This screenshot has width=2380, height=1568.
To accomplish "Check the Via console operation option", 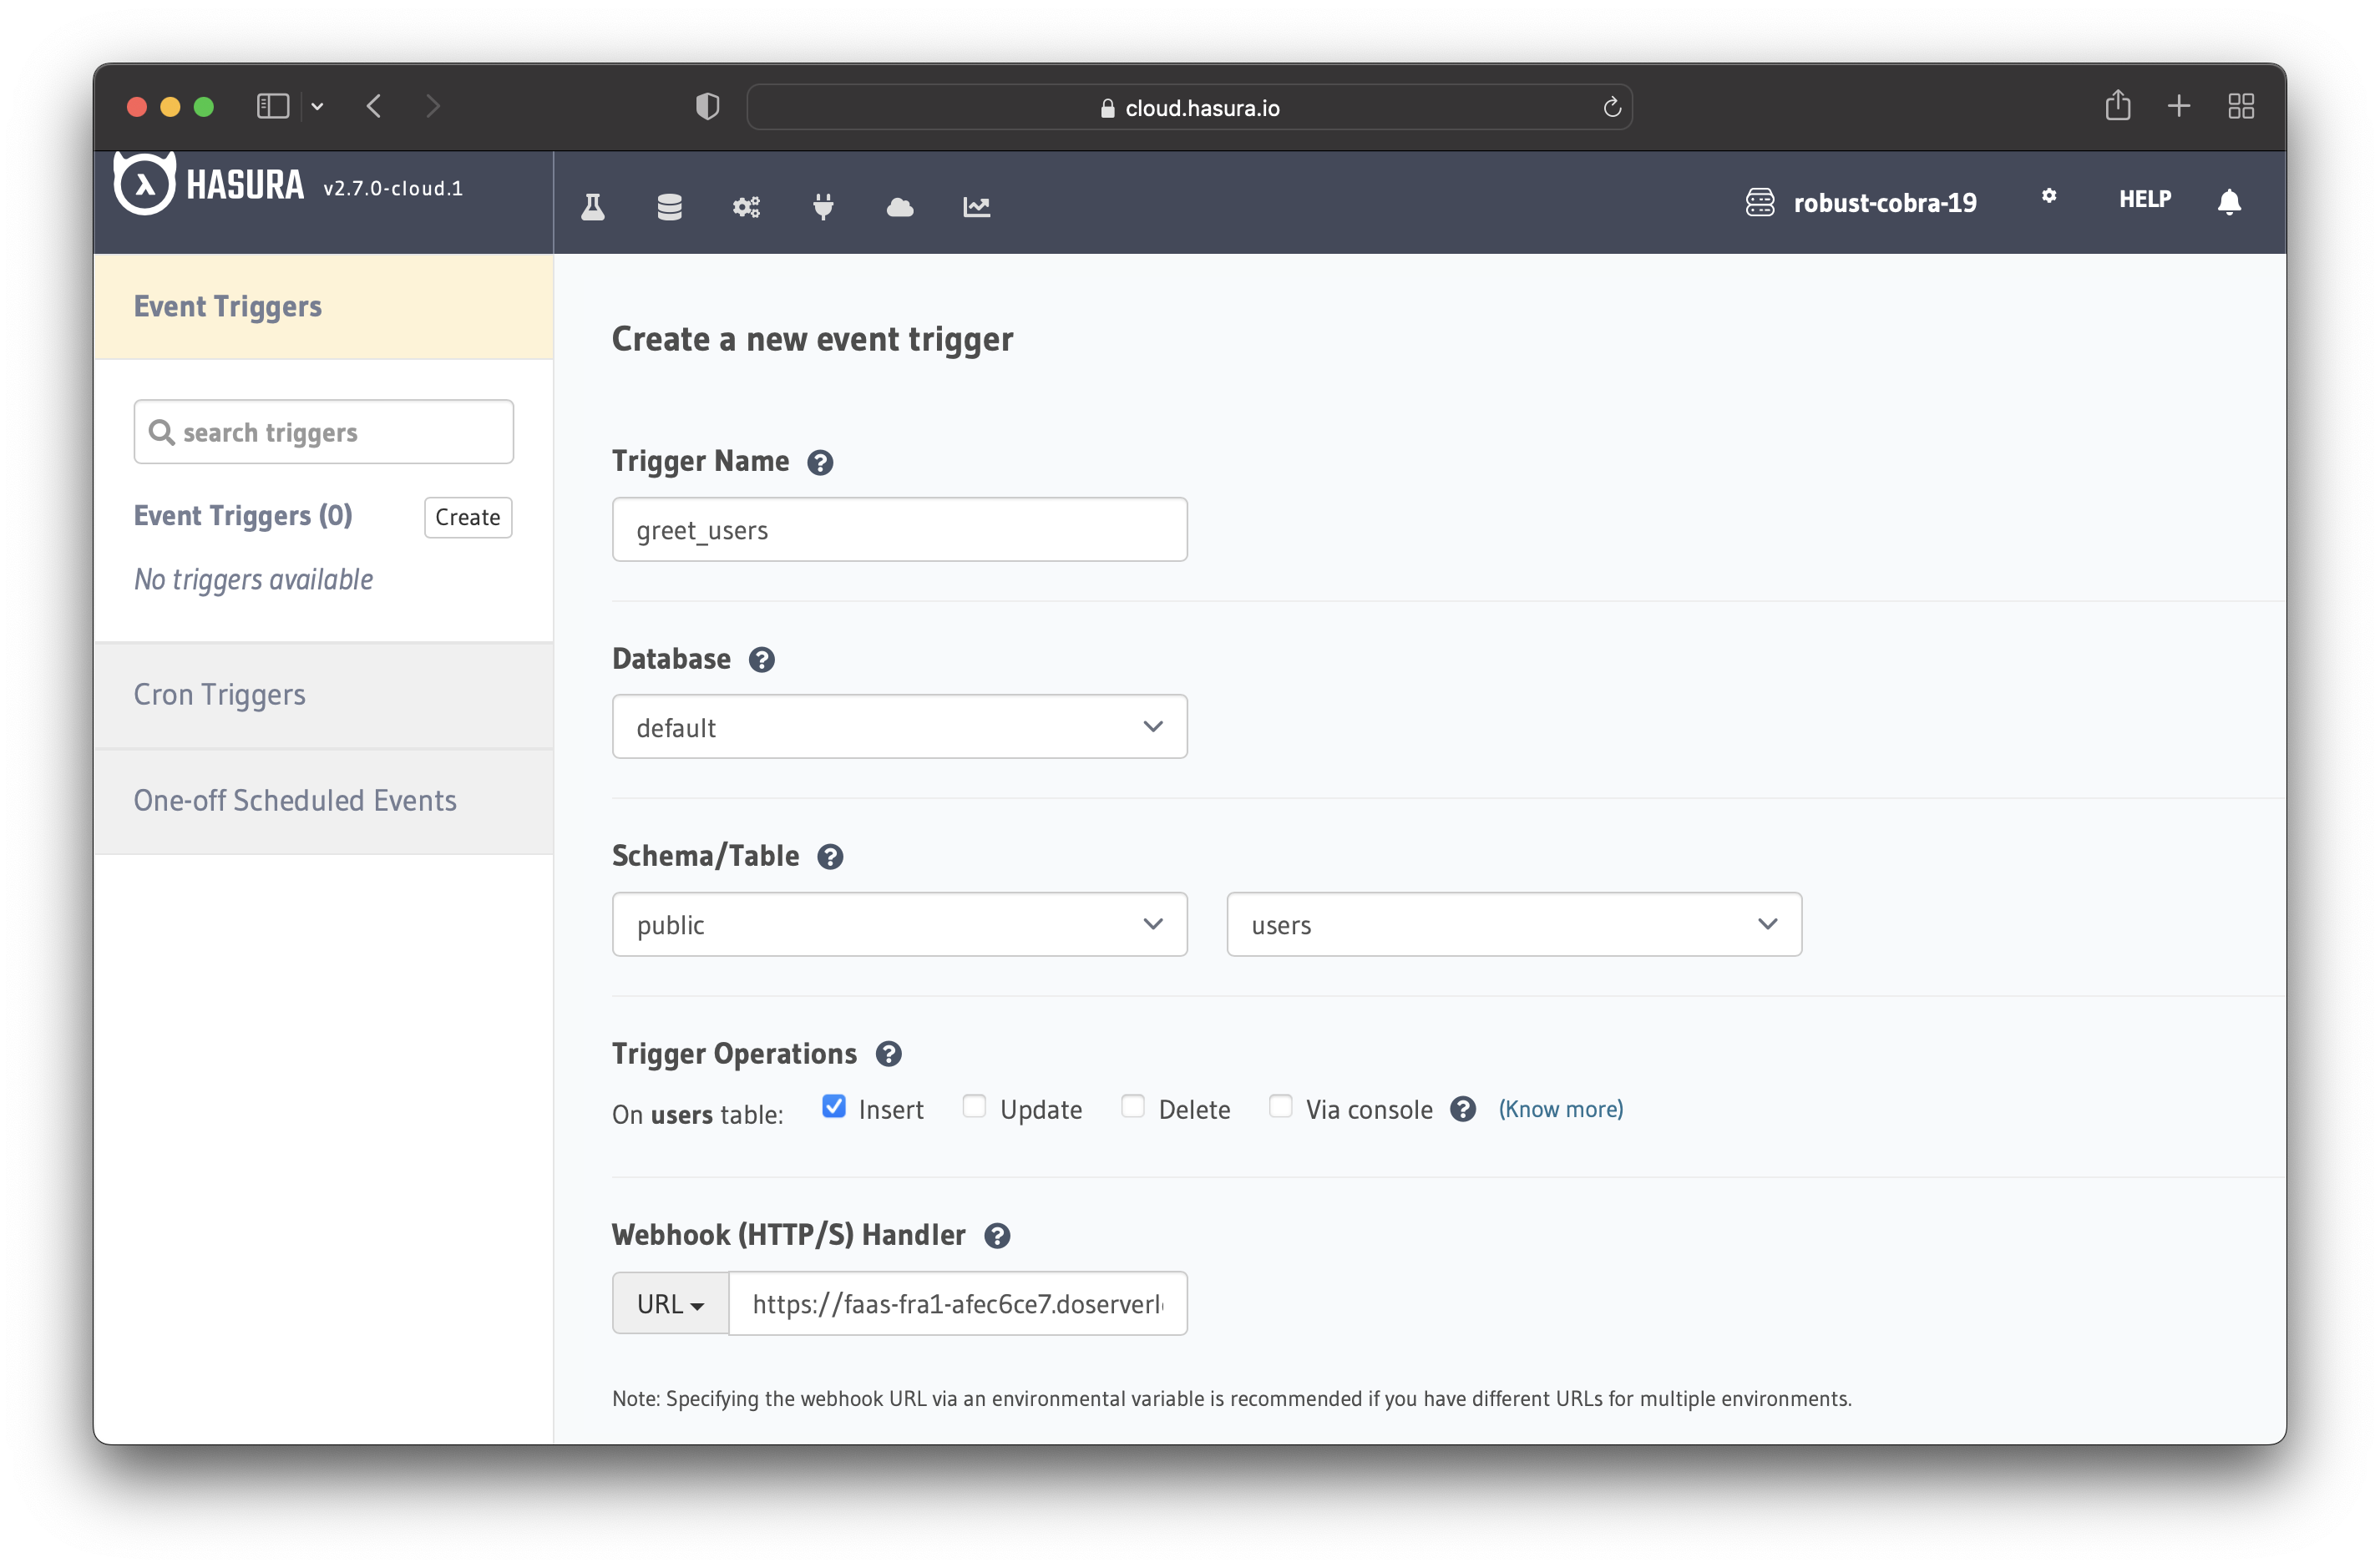I will pyautogui.click(x=1280, y=1107).
